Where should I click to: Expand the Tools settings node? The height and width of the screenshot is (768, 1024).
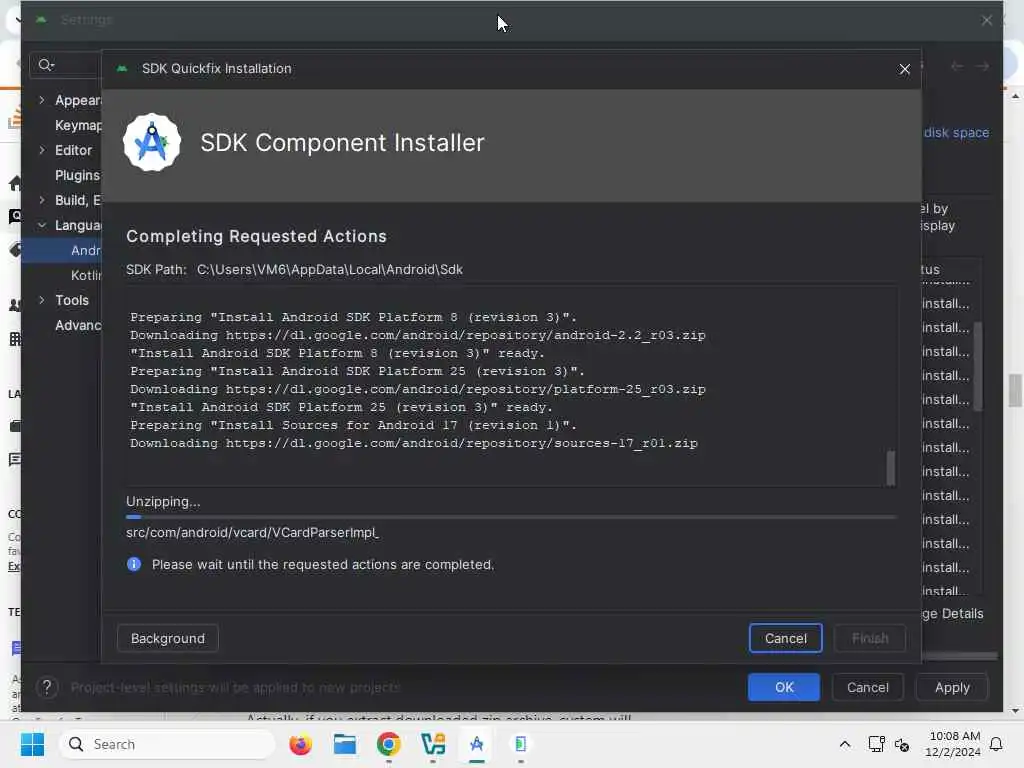[x=42, y=300]
